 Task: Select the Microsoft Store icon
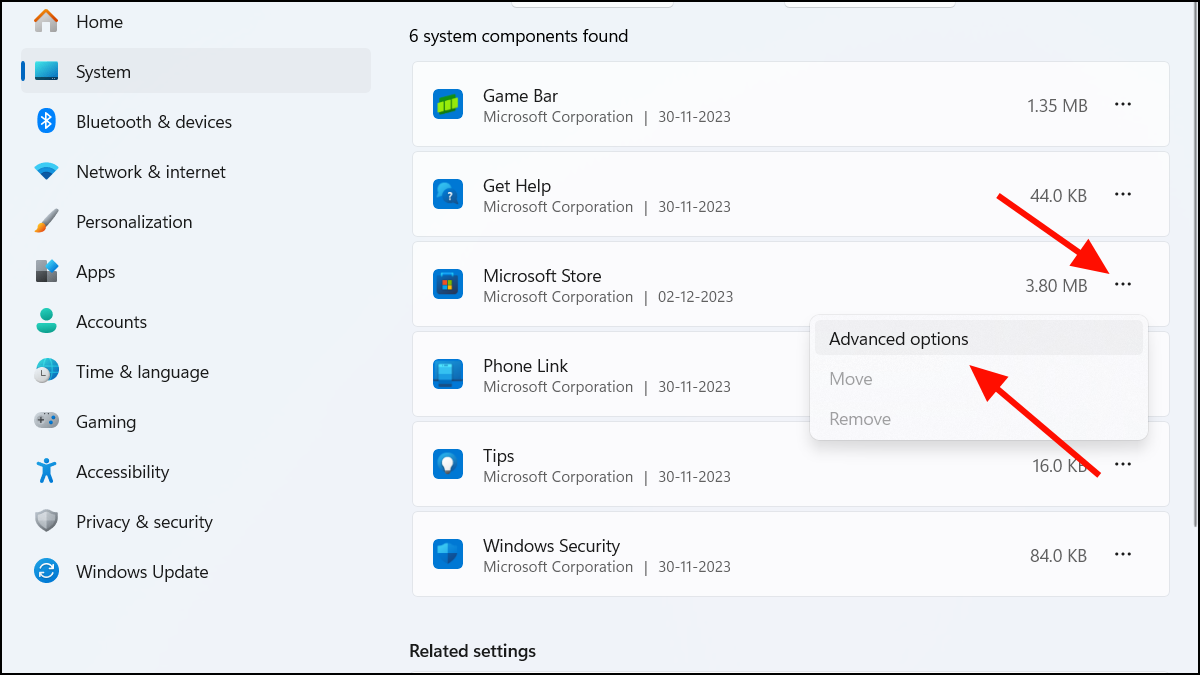447,284
